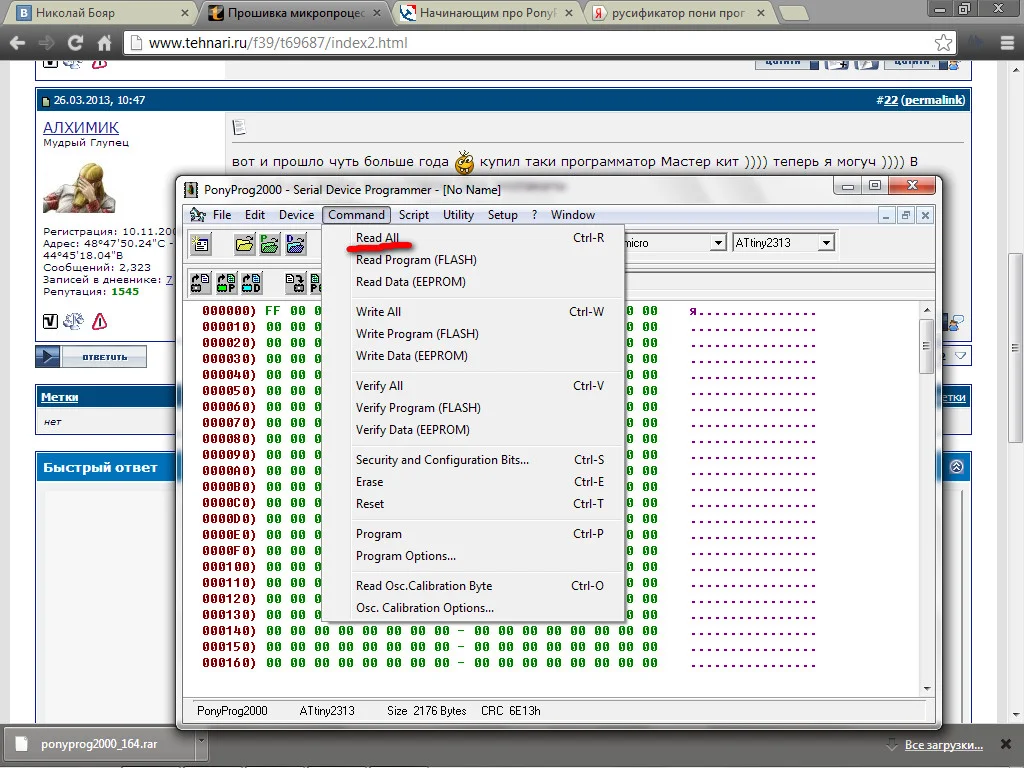
Task: Open Program Options...
Action: coord(473,556)
